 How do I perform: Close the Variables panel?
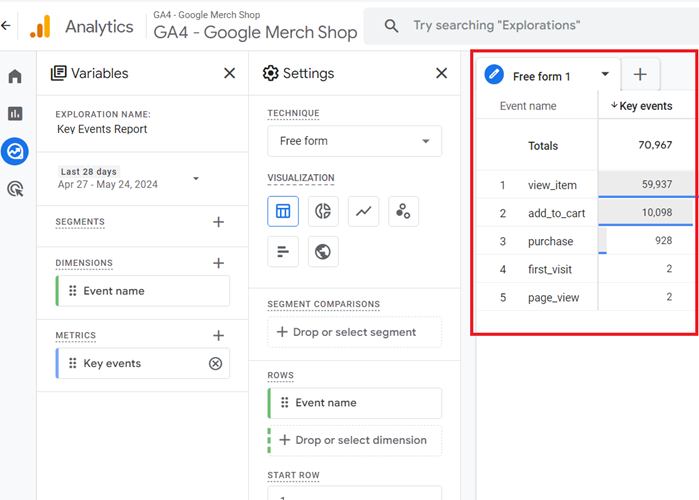pyautogui.click(x=230, y=73)
